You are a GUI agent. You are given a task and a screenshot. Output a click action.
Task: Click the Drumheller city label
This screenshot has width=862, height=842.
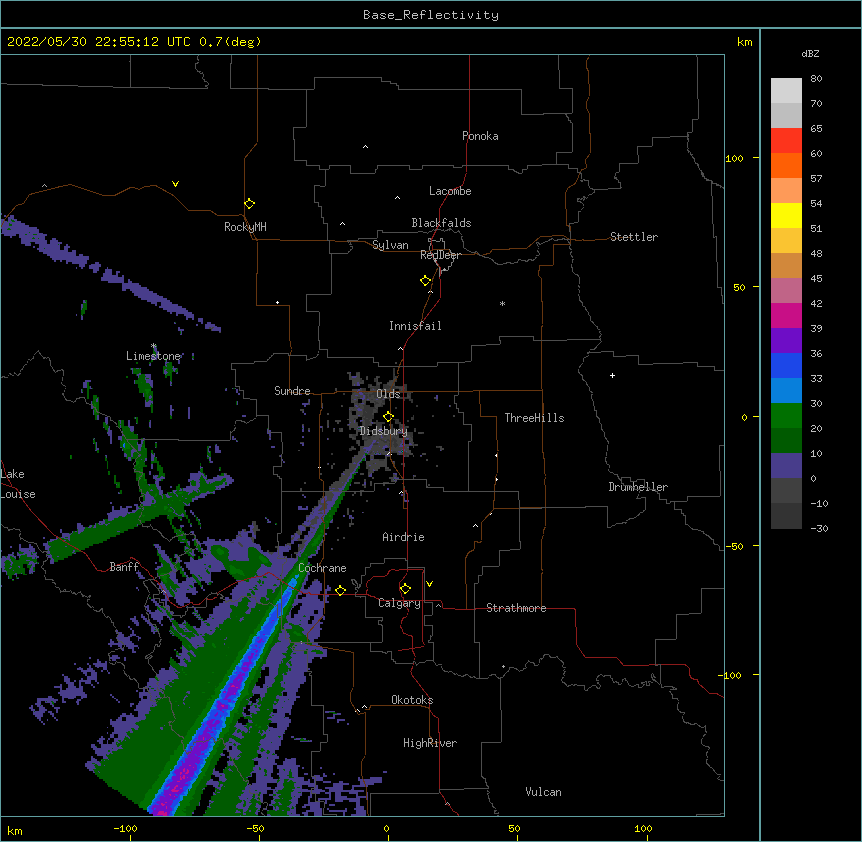[x=638, y=487]
